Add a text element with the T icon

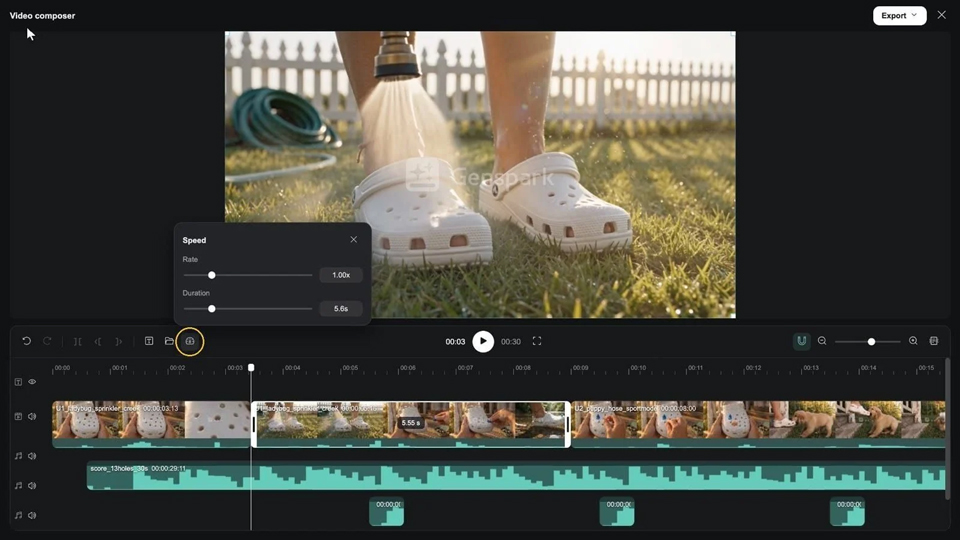(x=149, y=341)
